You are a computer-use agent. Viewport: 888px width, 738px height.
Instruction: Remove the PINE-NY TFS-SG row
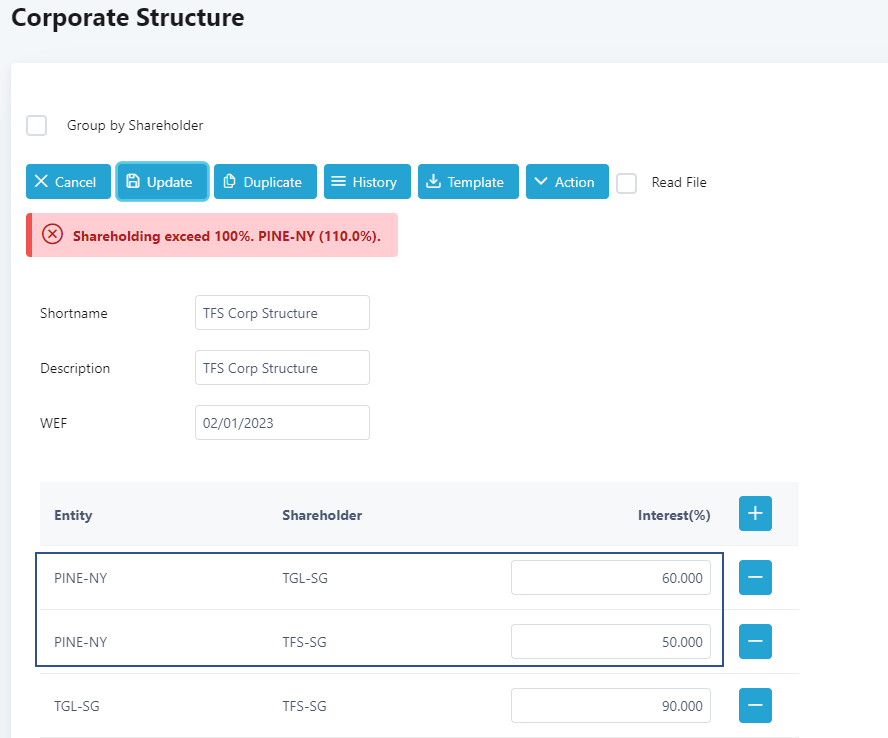[755, 641]
